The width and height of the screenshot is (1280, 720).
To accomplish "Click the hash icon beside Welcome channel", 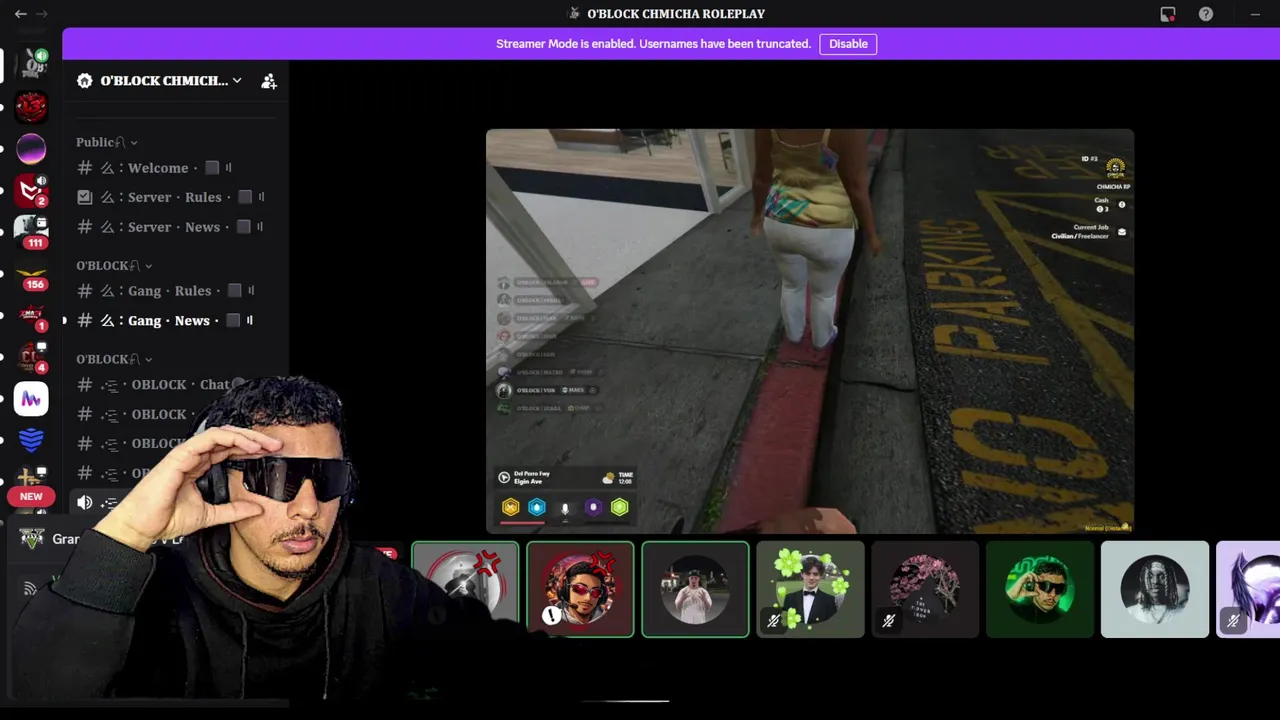I will [x=85, y=168].
